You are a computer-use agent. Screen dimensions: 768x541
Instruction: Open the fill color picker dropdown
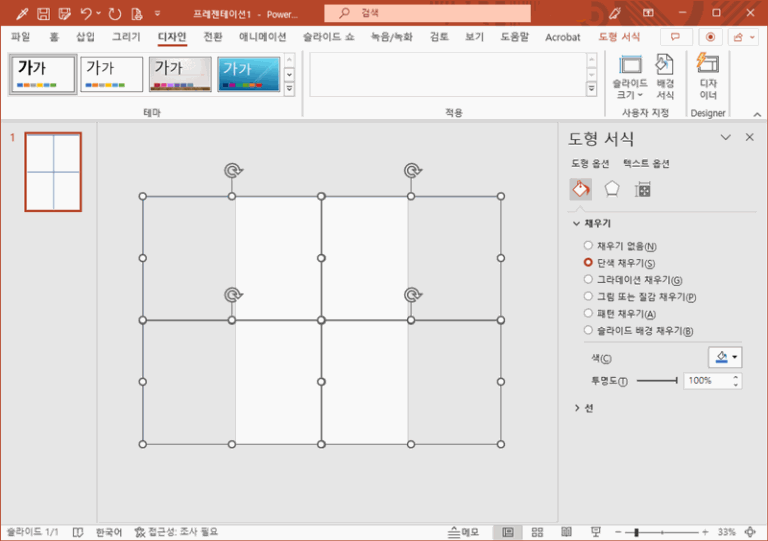click(725, 357)
